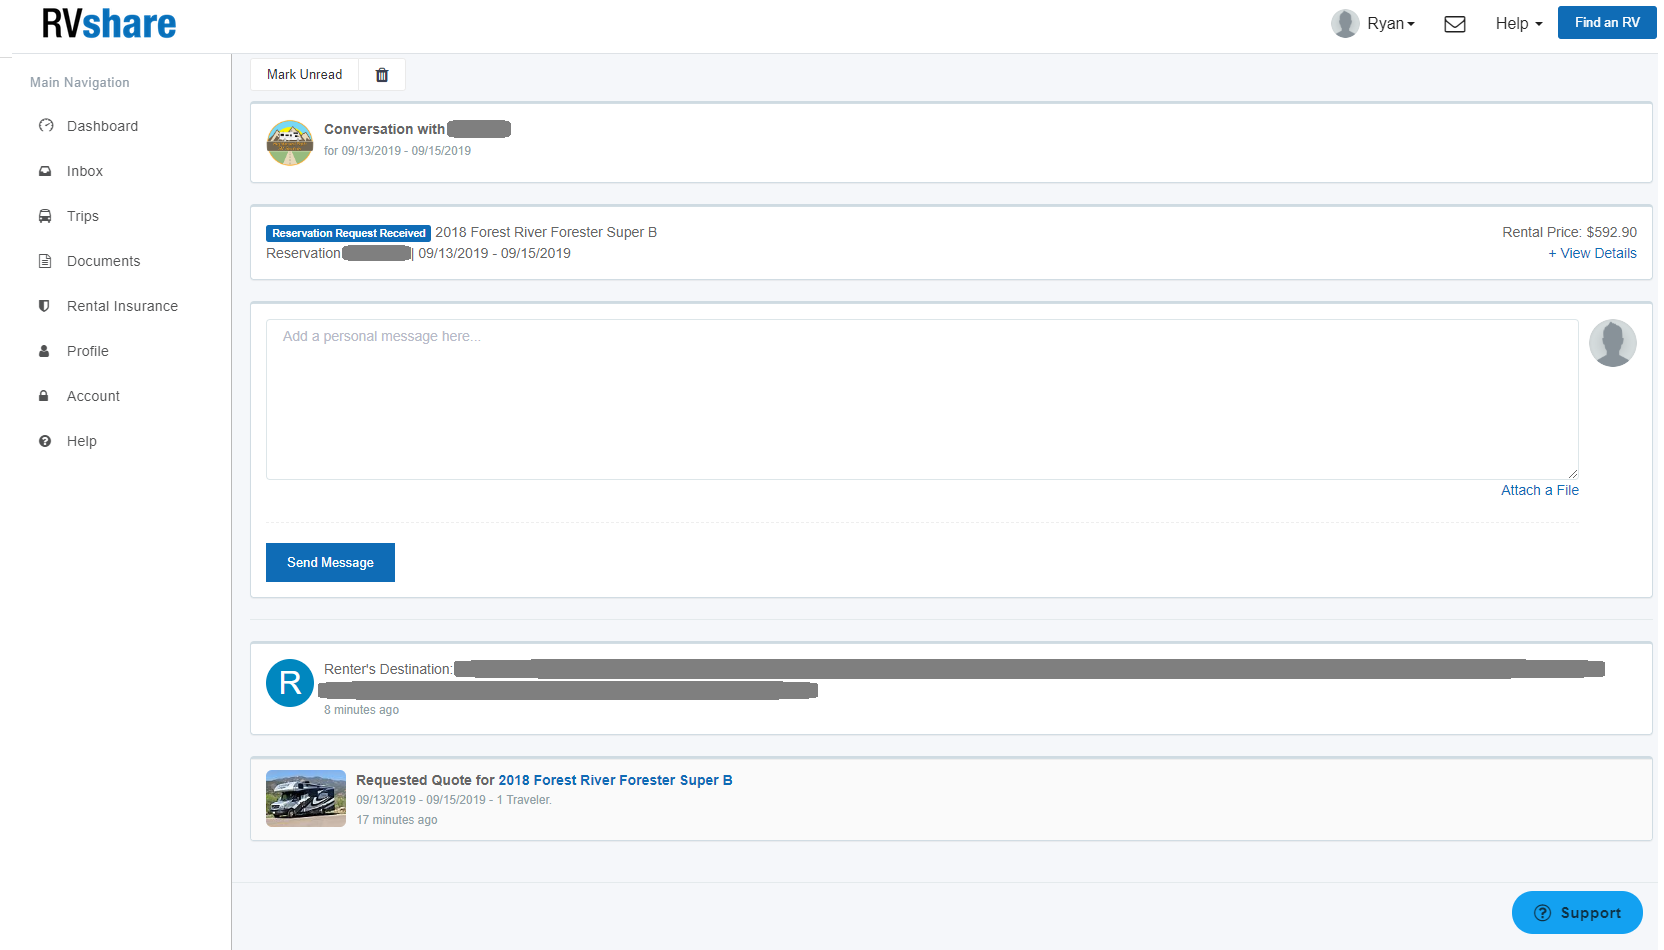Open Documents in the sidebar
Screen dimensions: 1664x950
click(x=104, y=261)
